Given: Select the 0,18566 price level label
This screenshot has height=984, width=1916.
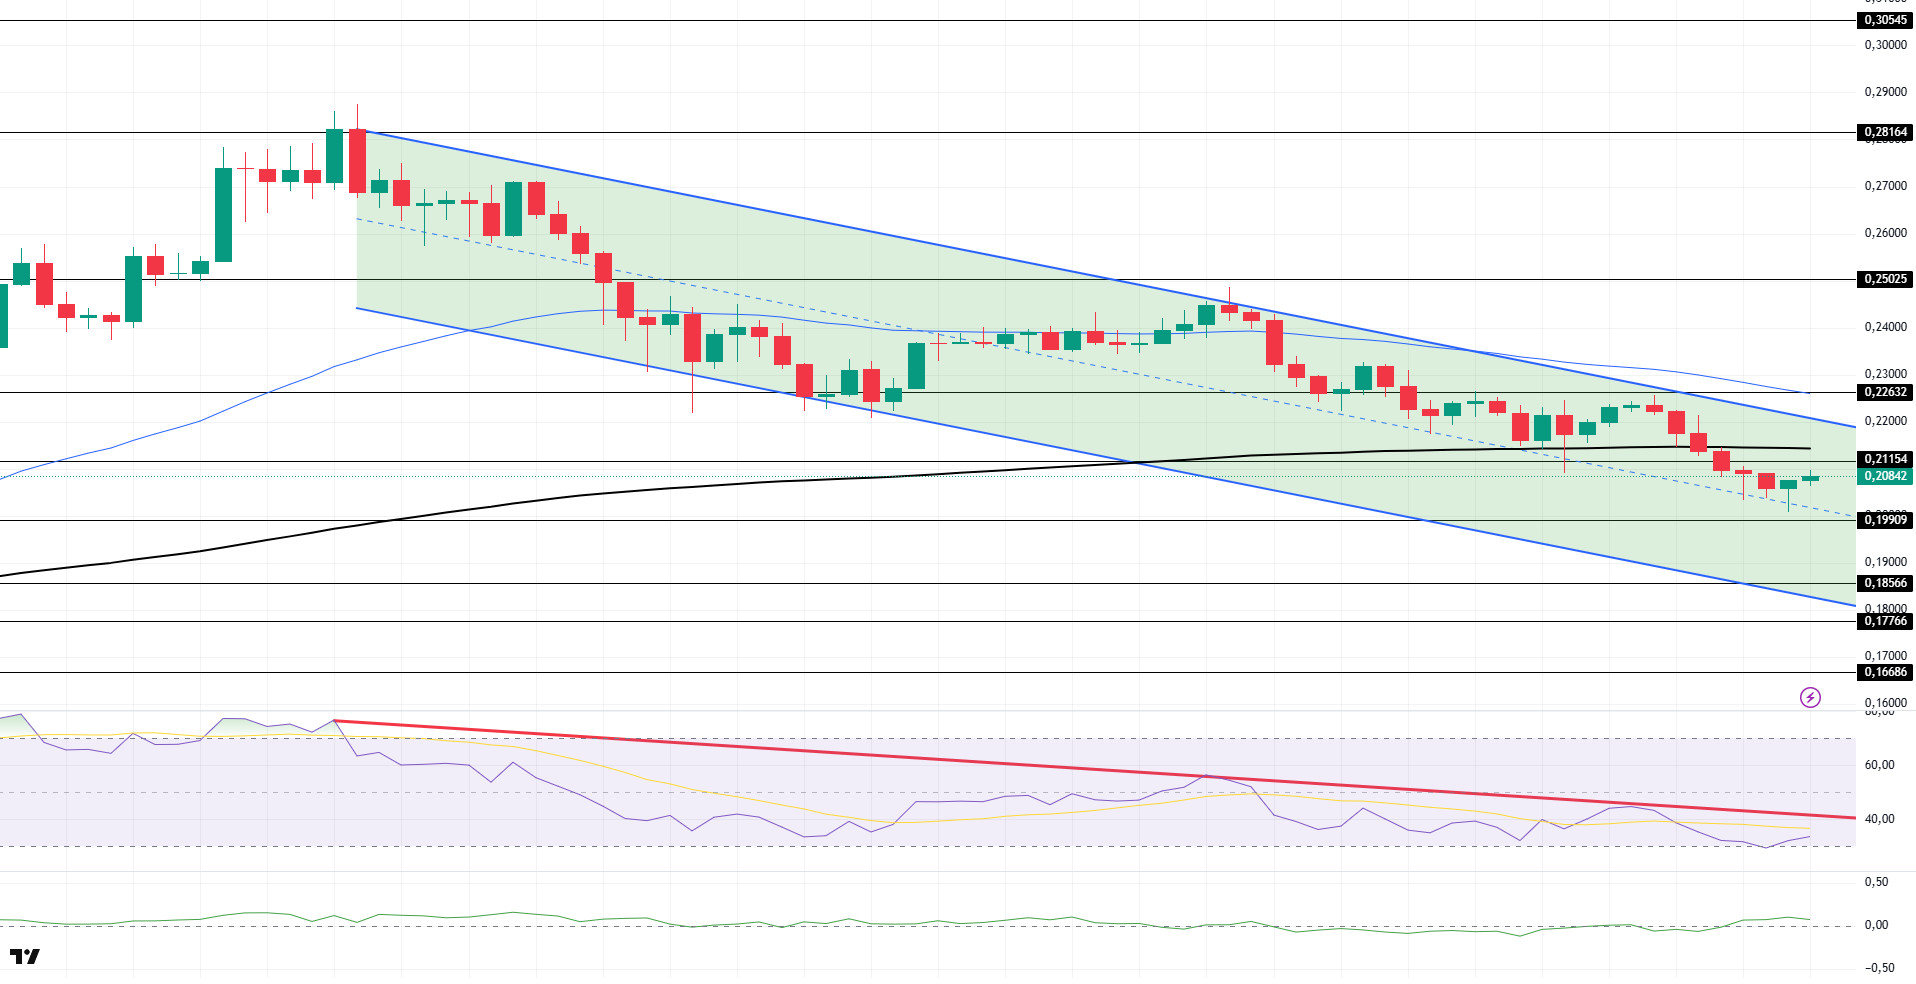Looking at the screenshot, I should [x=1885, y=583].
